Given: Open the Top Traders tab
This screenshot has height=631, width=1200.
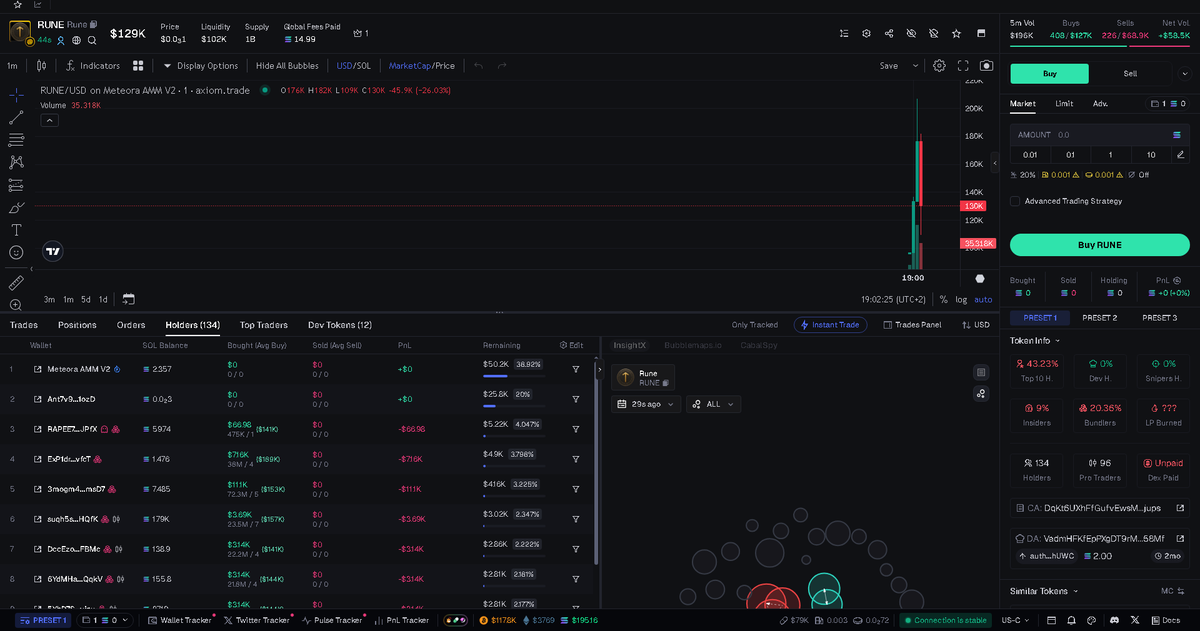Looking at the screenshot, I should pos(264,325).
